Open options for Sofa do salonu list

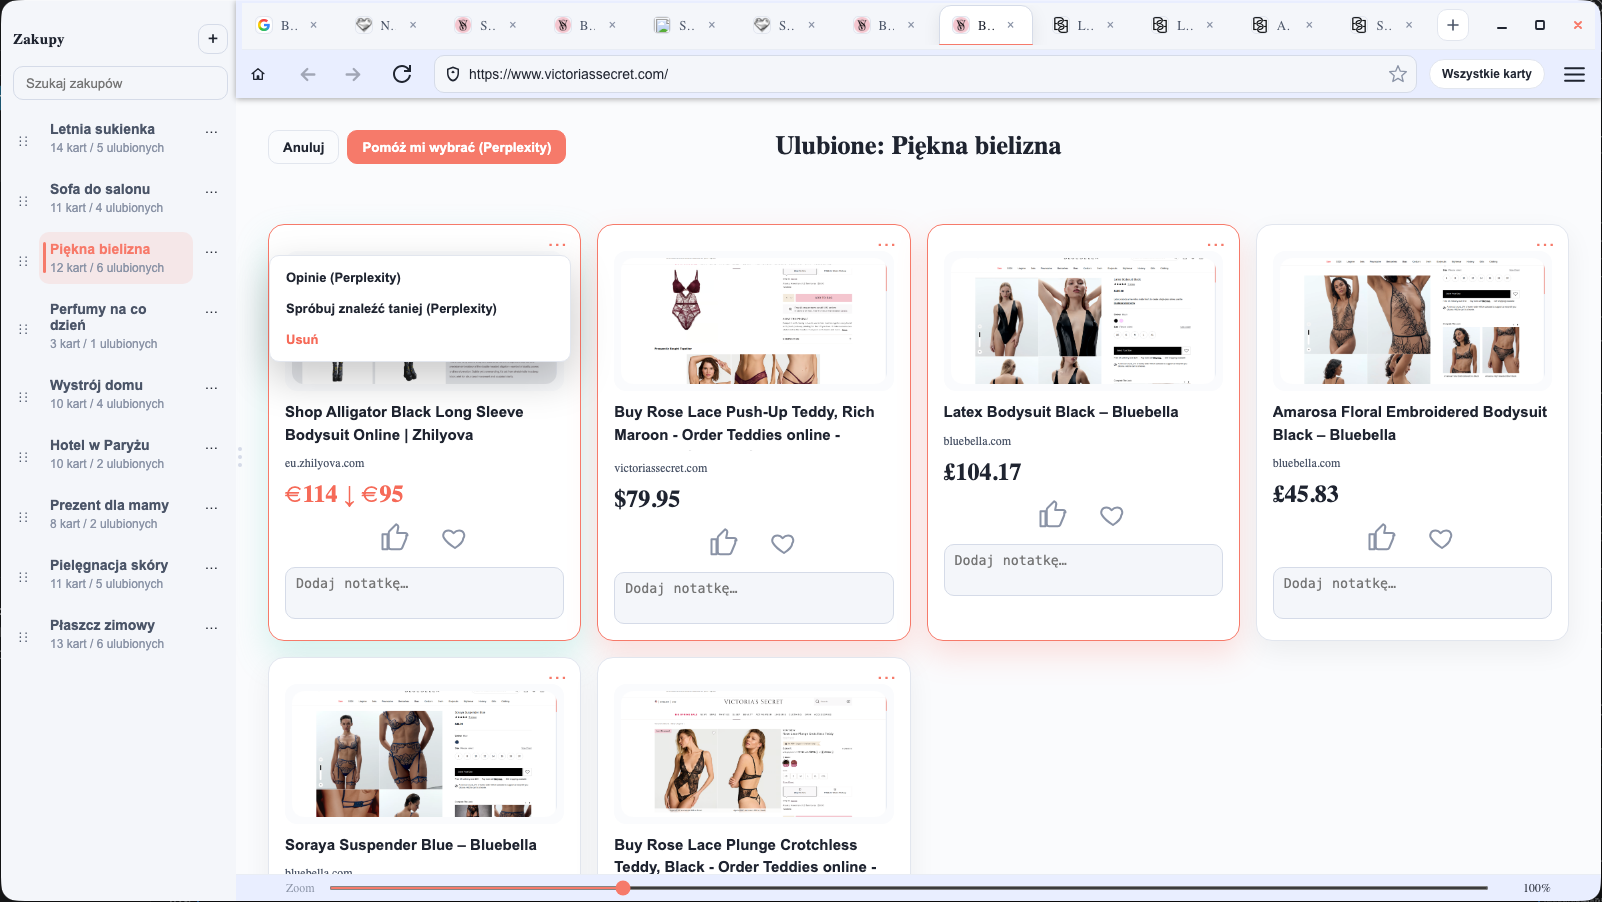click(x=211, y=191)
